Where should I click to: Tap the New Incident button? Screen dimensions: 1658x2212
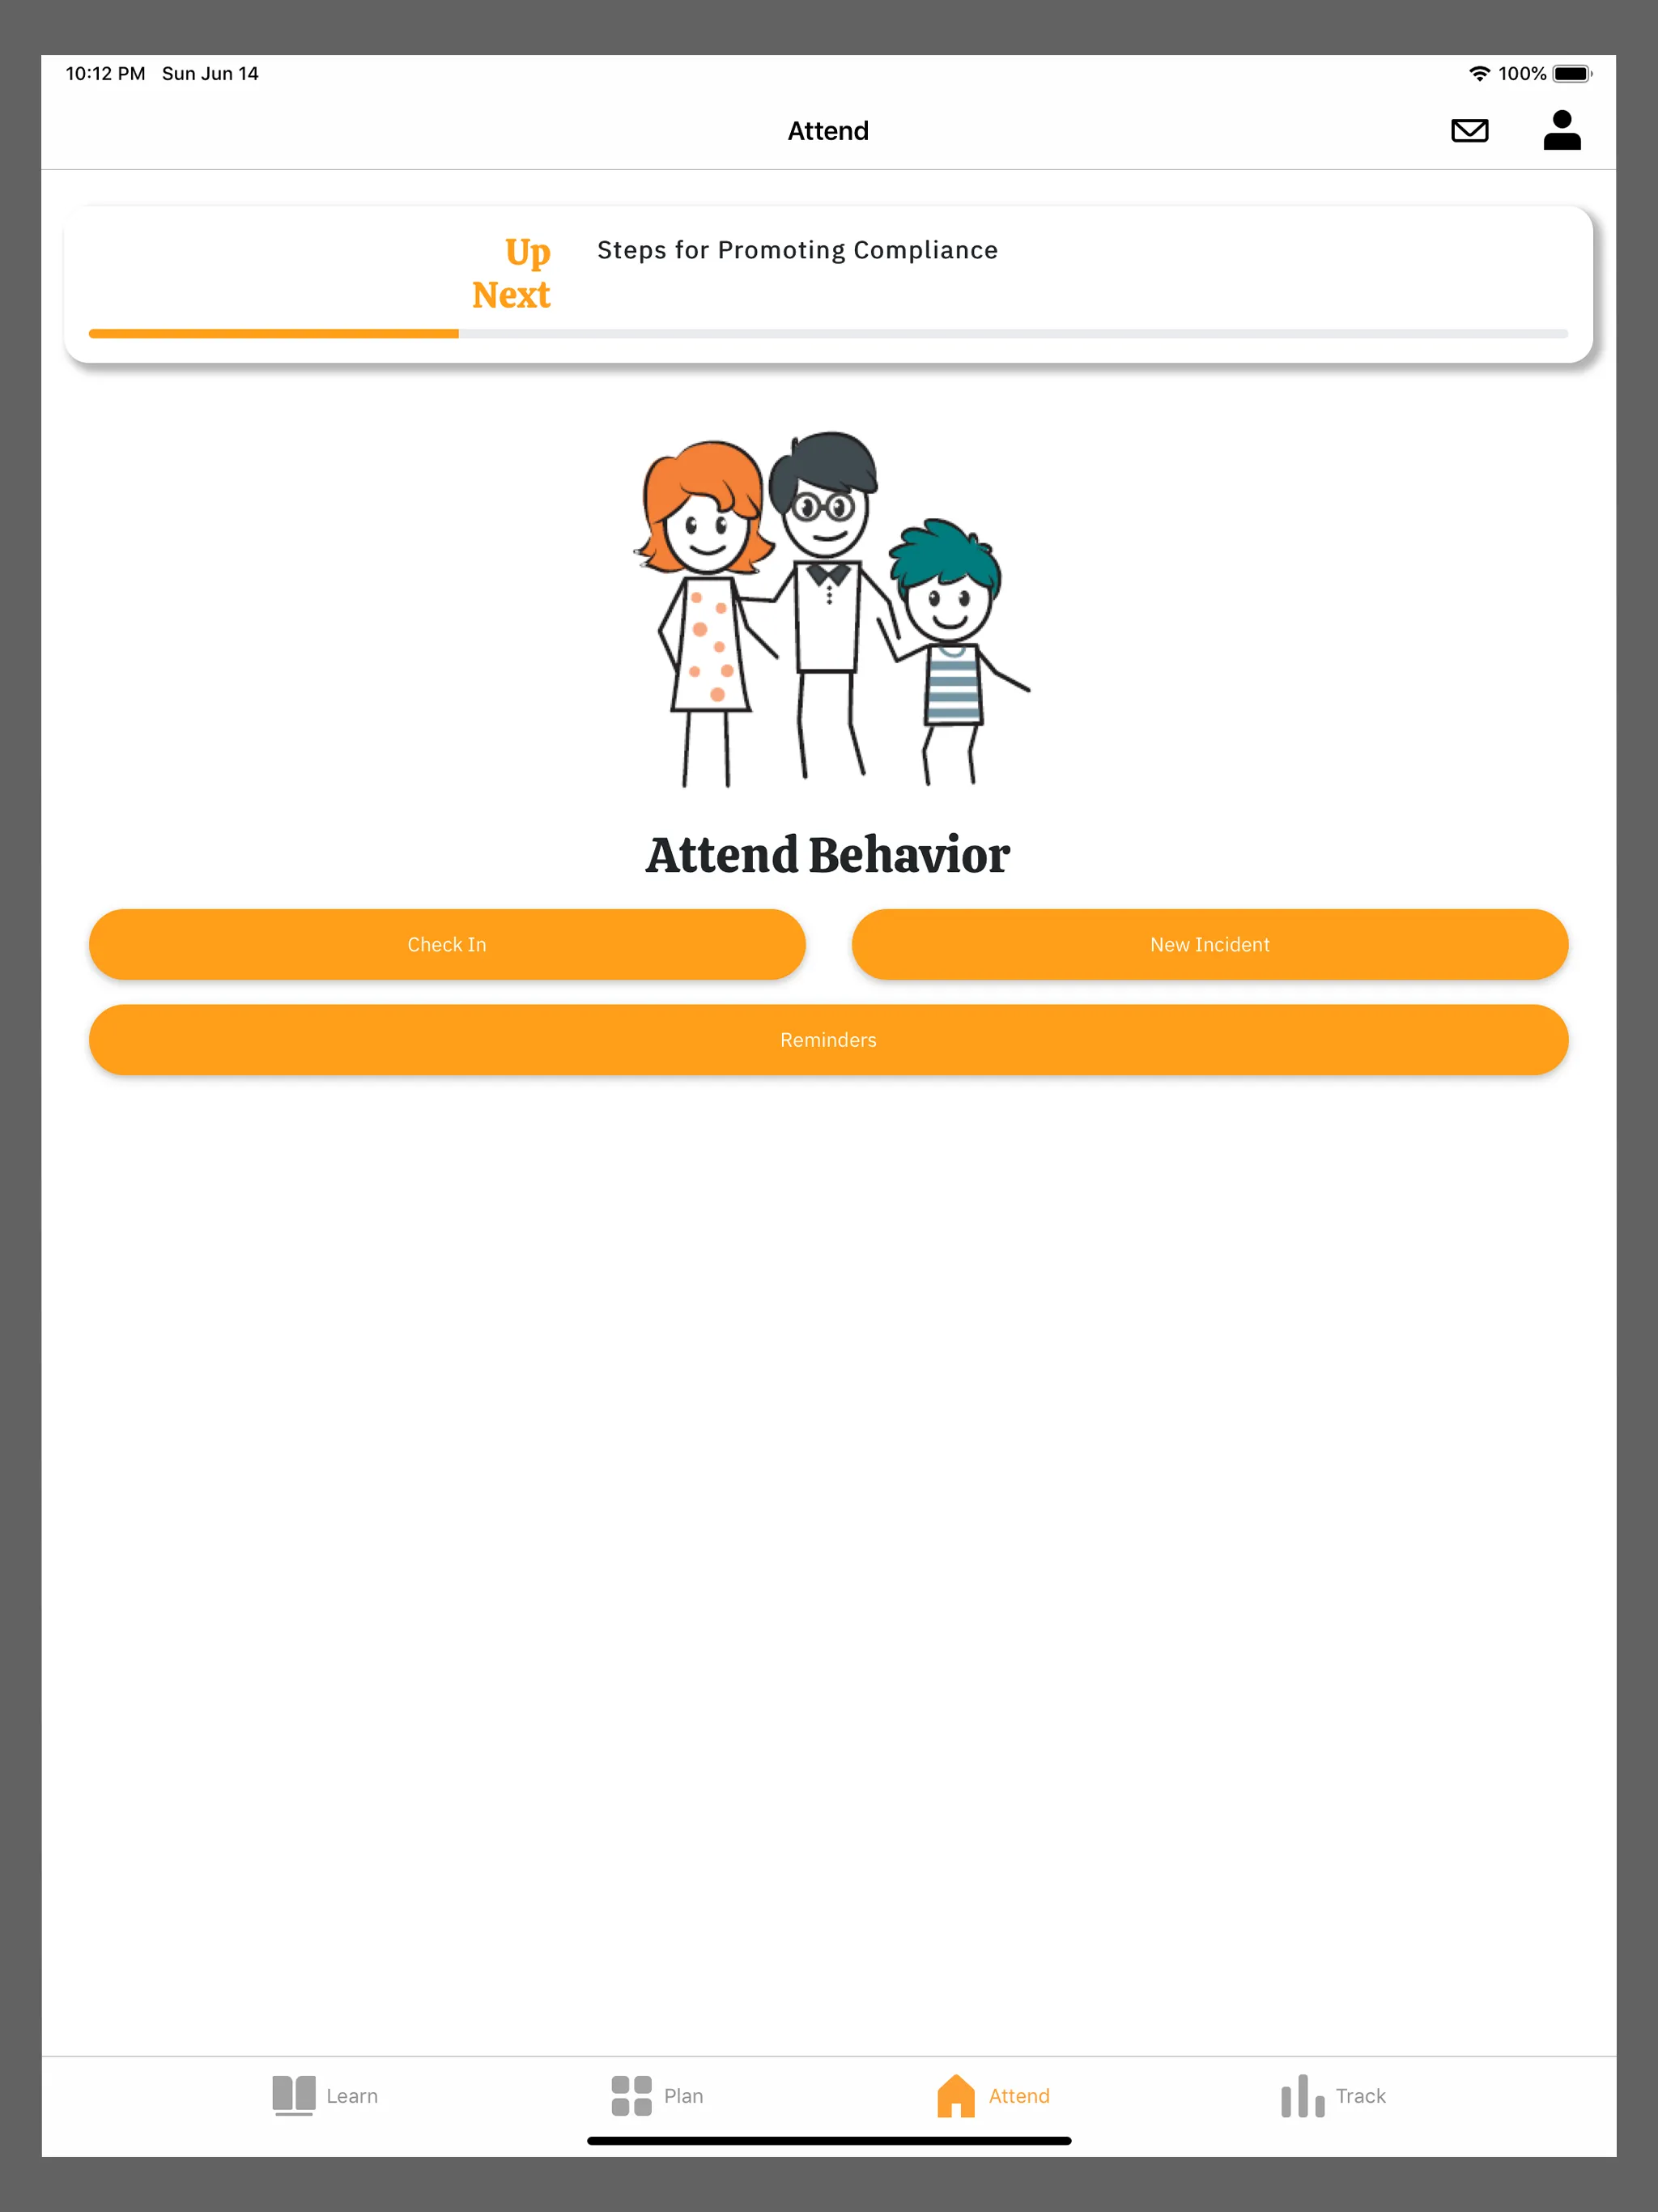pyautogui.click(x=1209, y=944)
